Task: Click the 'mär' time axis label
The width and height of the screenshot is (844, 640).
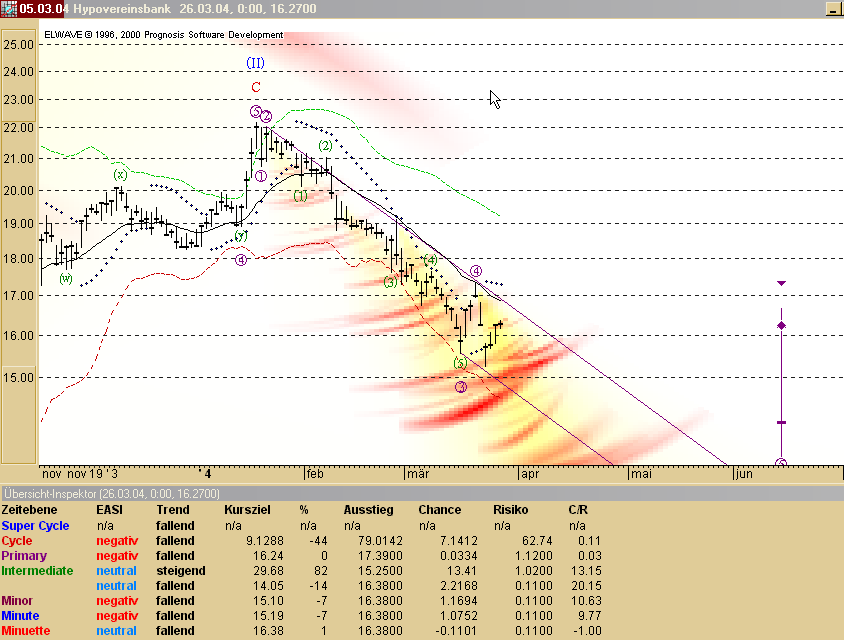Action: [x=418, y=474]
